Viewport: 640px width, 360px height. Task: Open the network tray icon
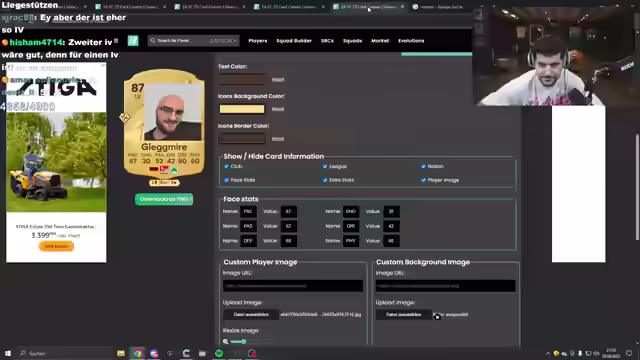588,353
